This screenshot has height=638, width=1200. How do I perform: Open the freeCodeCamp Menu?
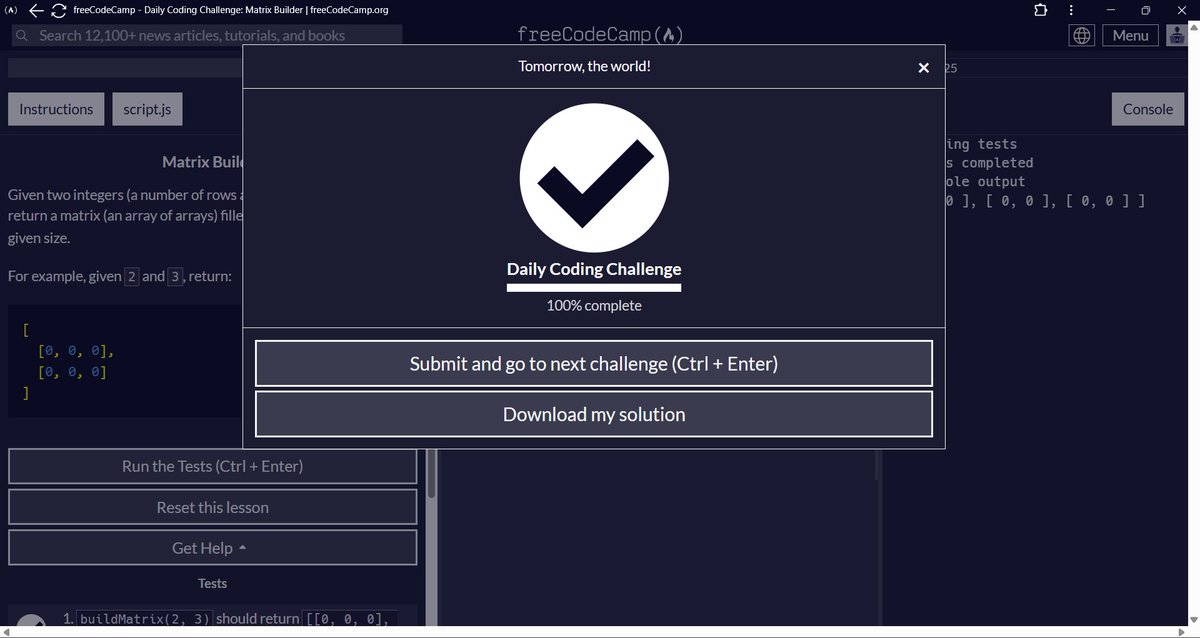[x=1130, y=35]
